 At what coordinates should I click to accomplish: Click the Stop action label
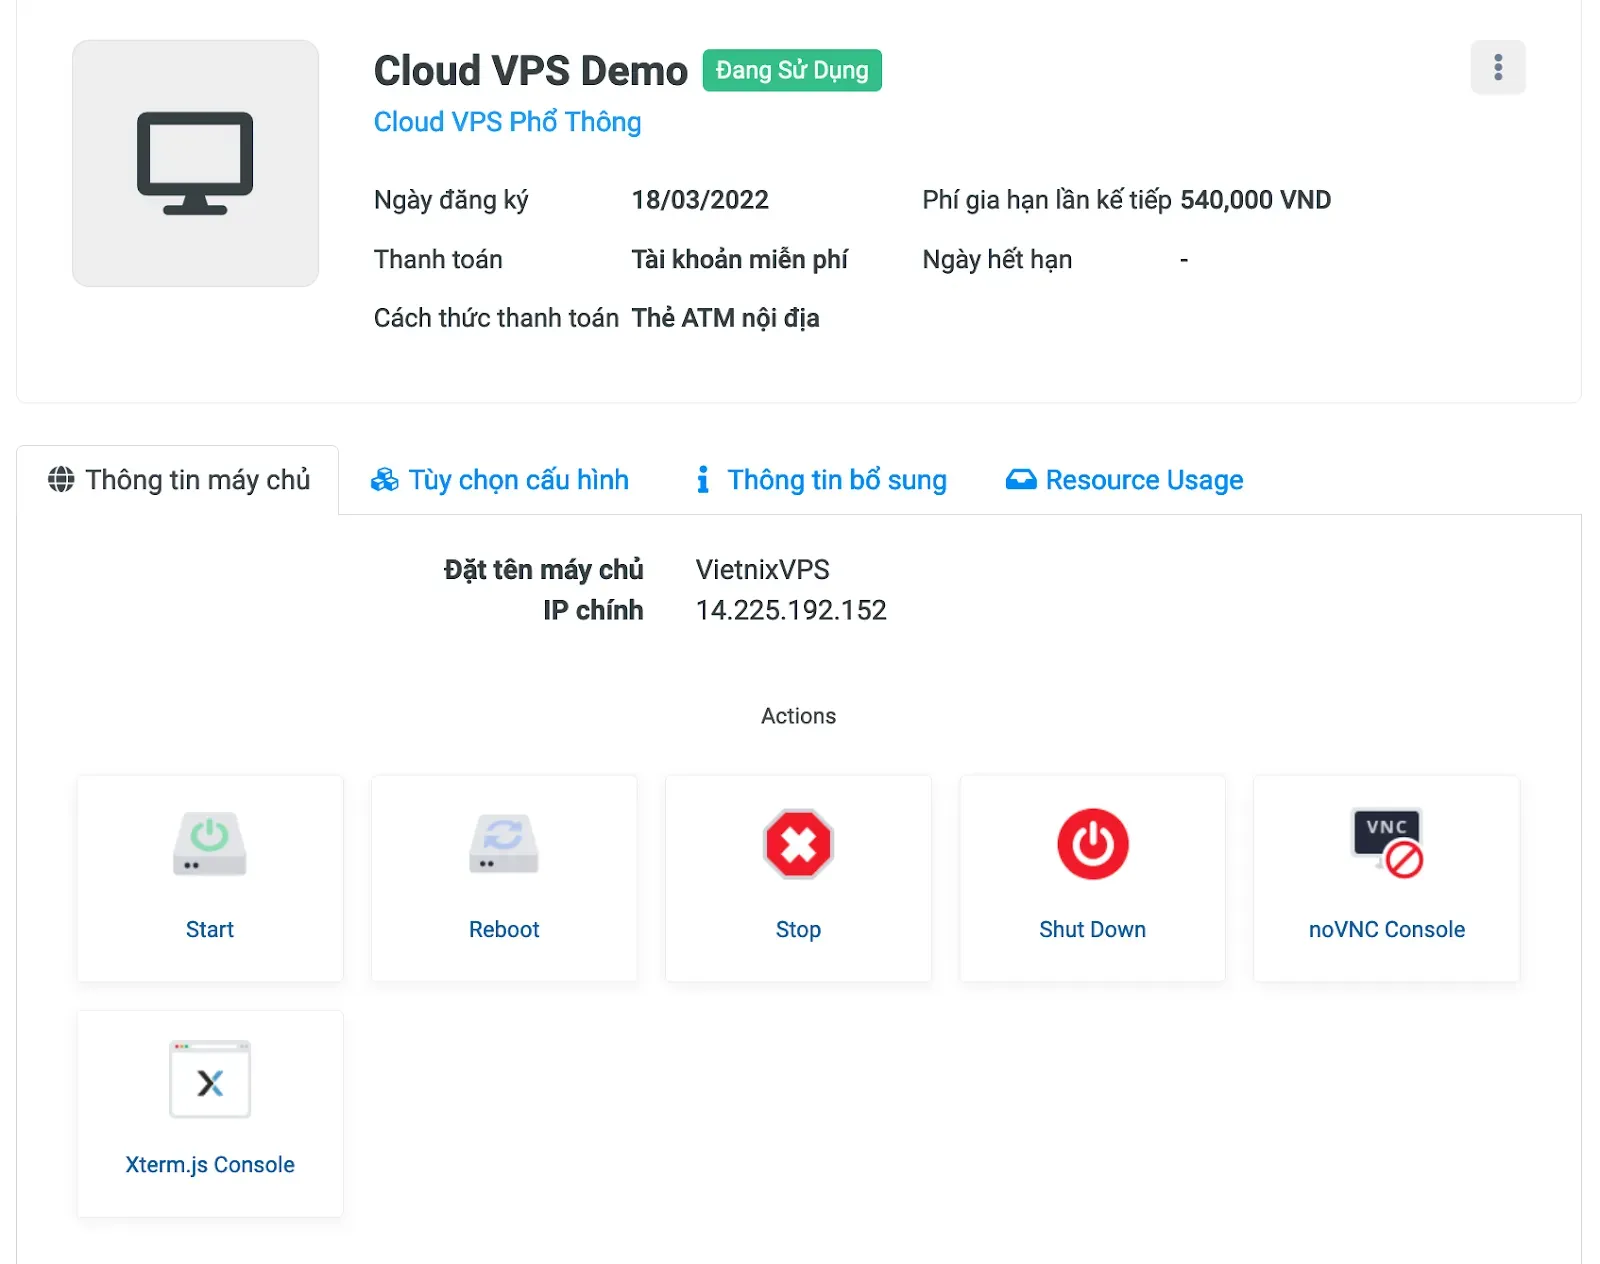point(798,929)
